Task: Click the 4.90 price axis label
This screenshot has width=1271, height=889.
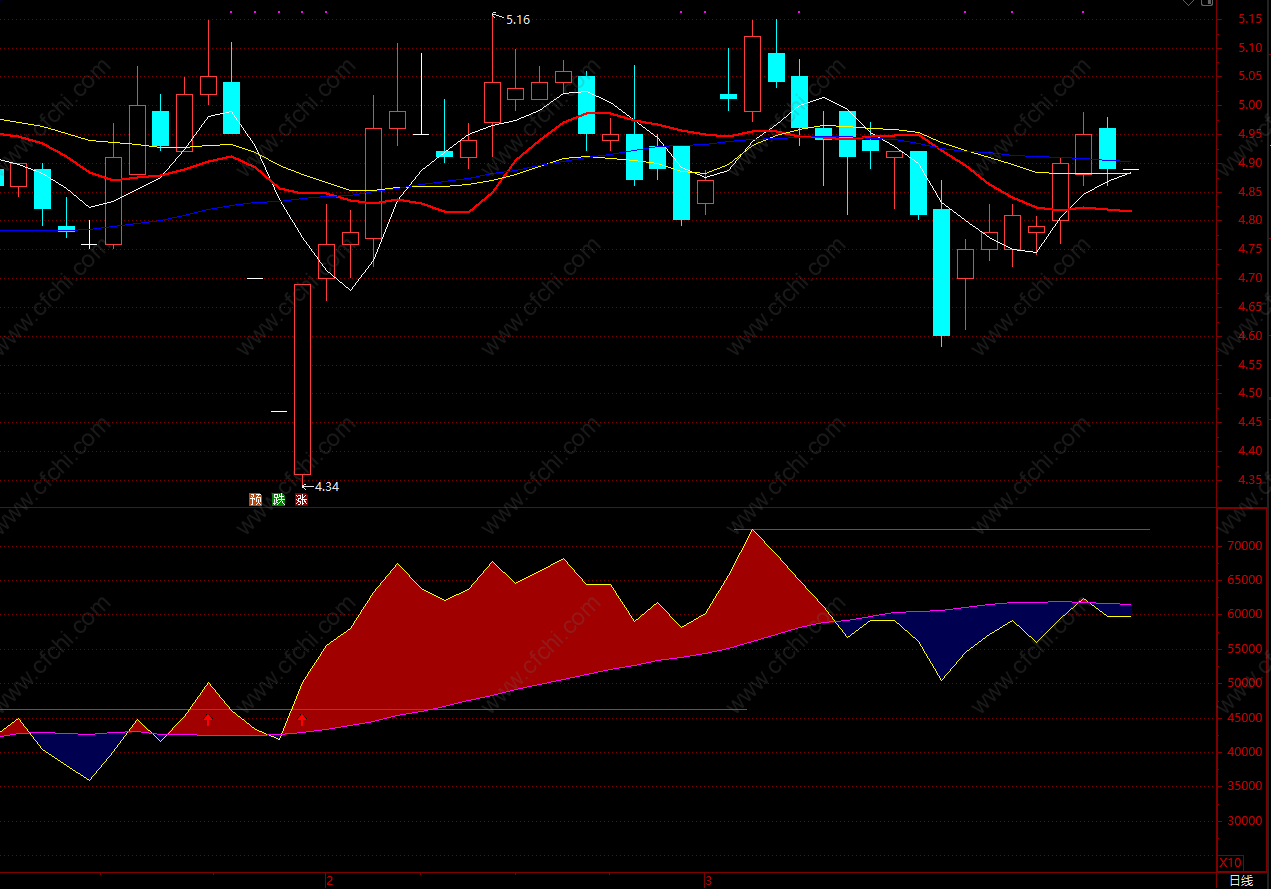Action: (1249, 163)
